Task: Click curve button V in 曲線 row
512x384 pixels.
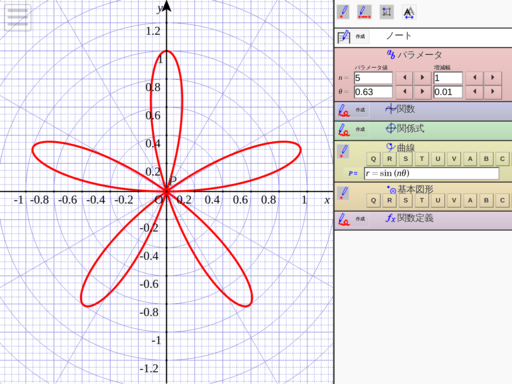Action: coord(454,159)
